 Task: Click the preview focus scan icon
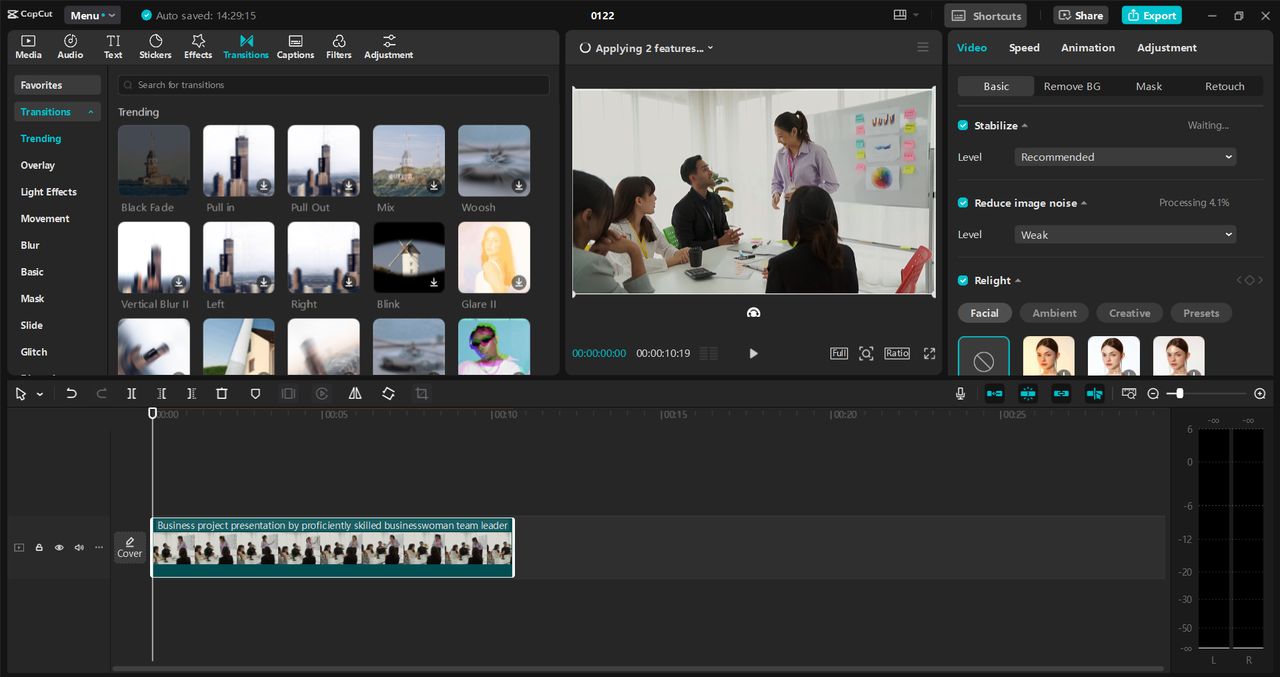tap(866, 353)
